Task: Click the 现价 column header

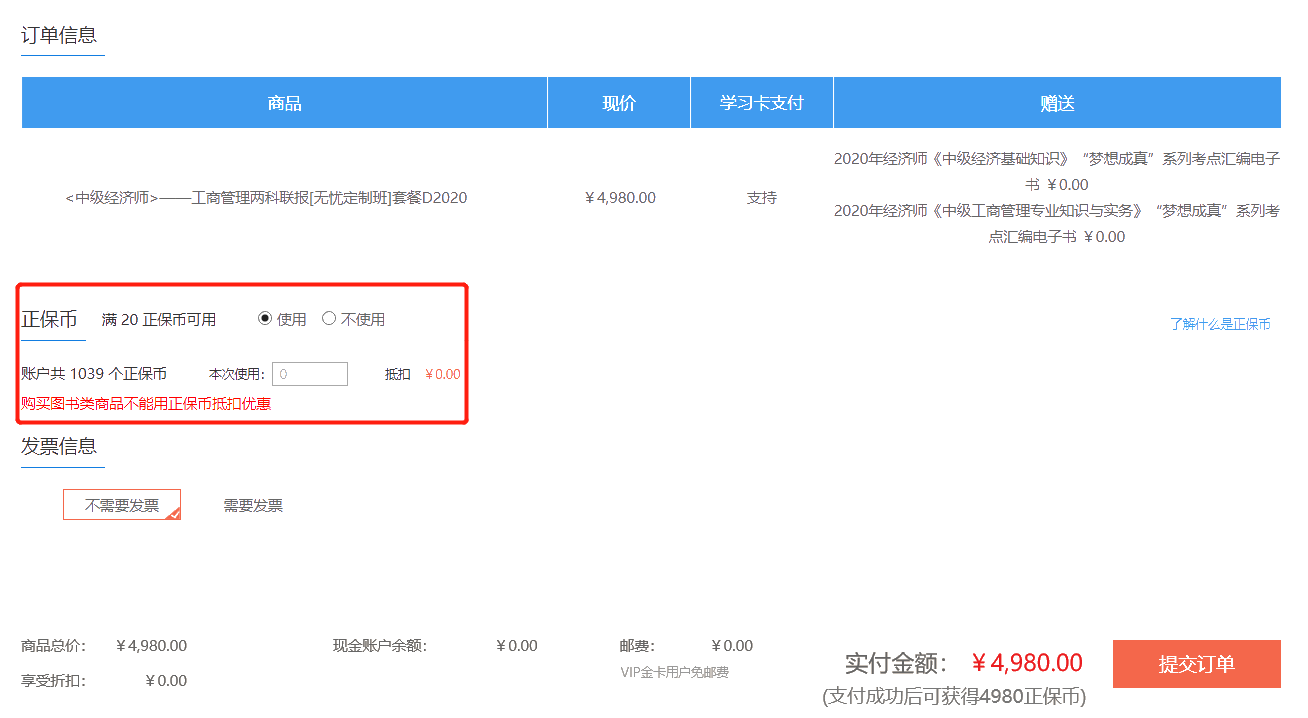Action: click(x=618, y=101)
